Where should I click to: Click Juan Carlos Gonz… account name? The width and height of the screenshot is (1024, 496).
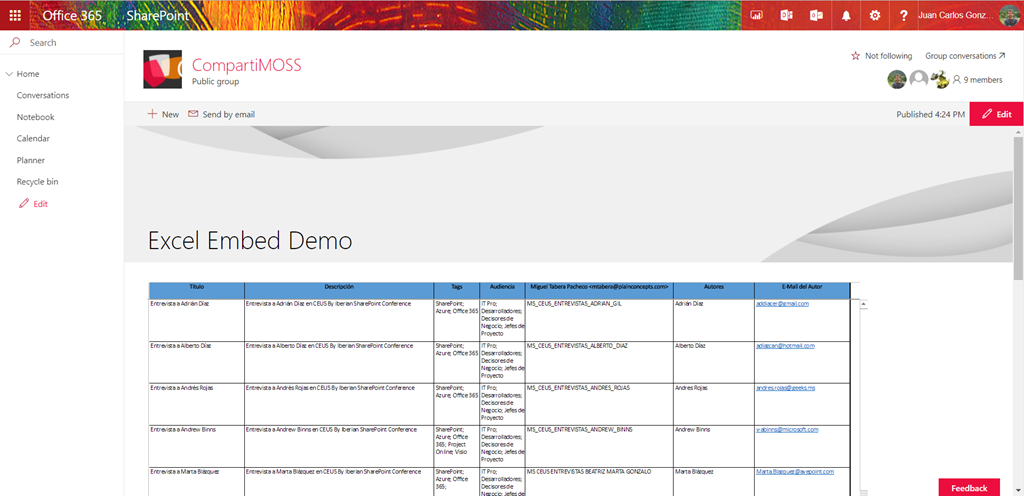click(957, 15)
